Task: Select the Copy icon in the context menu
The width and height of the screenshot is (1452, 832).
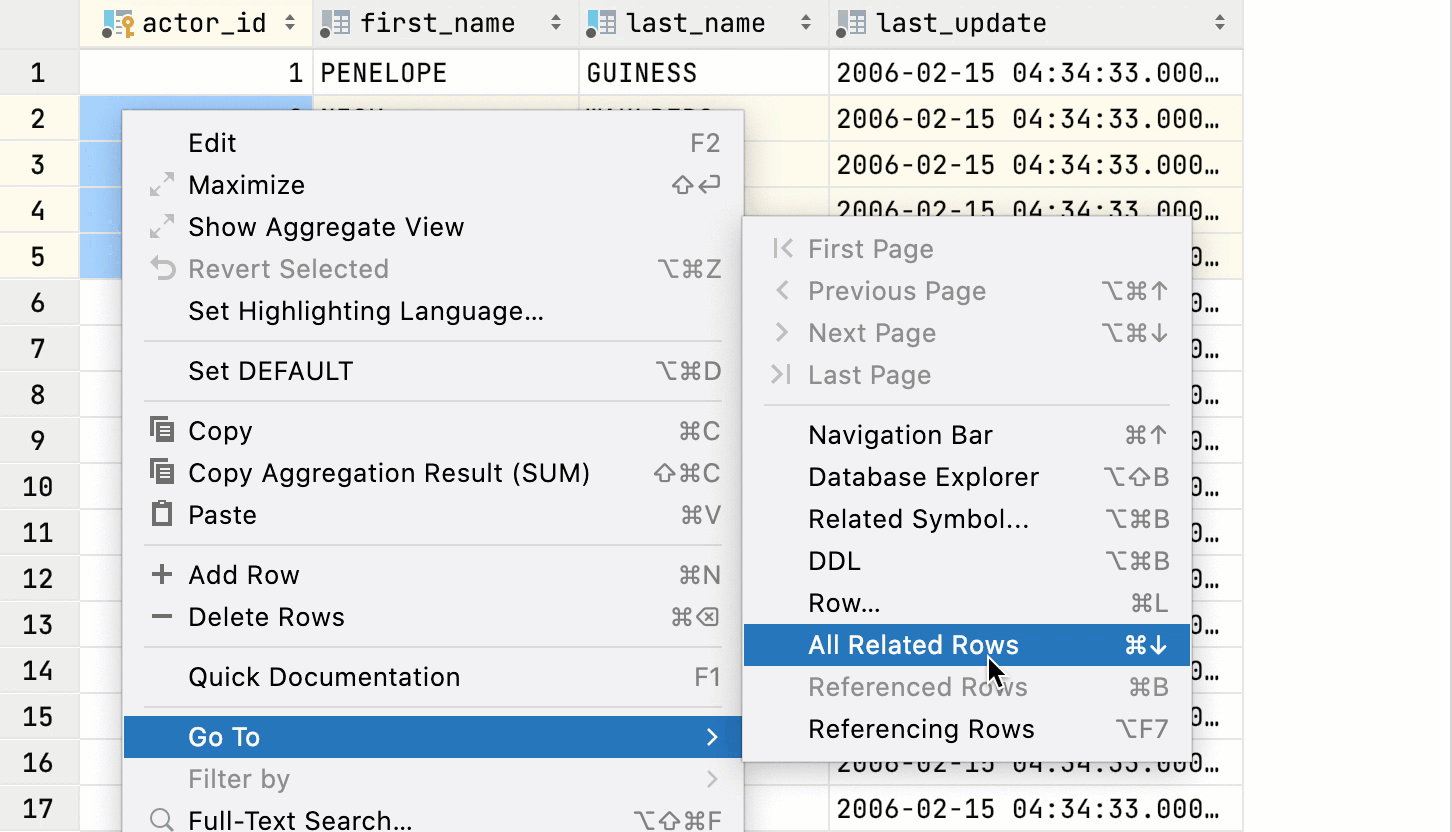Action: tap(163, 430)
